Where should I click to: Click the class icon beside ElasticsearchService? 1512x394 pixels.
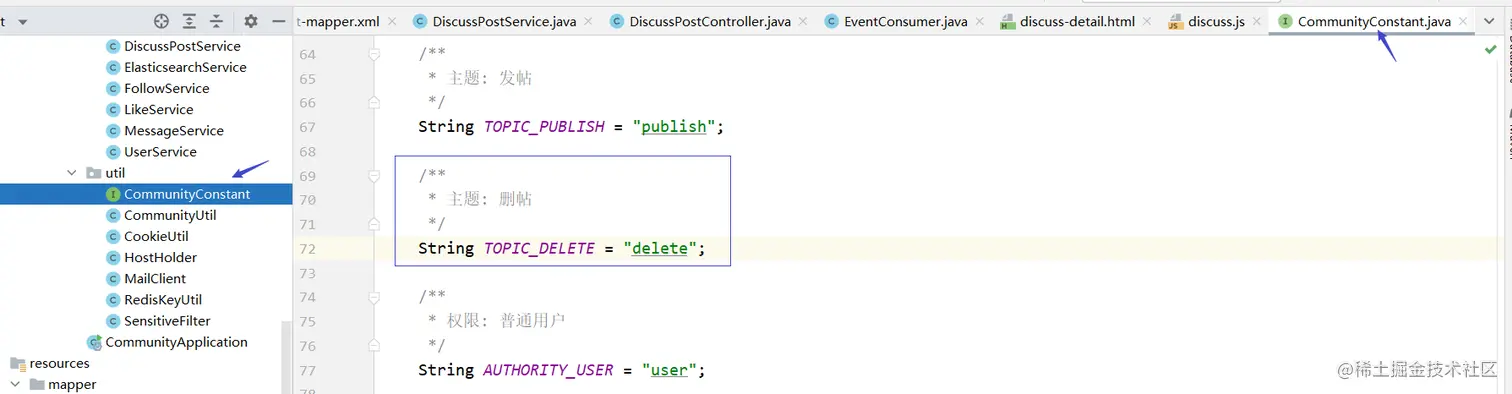[113, 67]
